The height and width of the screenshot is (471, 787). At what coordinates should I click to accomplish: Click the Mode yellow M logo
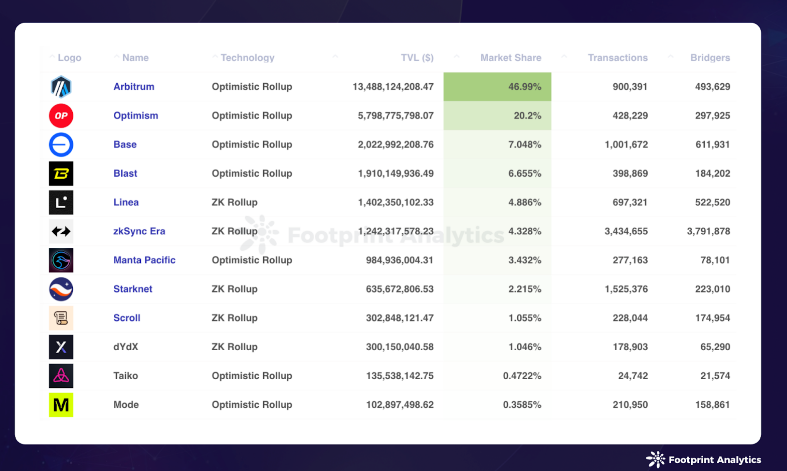(61, 405)
